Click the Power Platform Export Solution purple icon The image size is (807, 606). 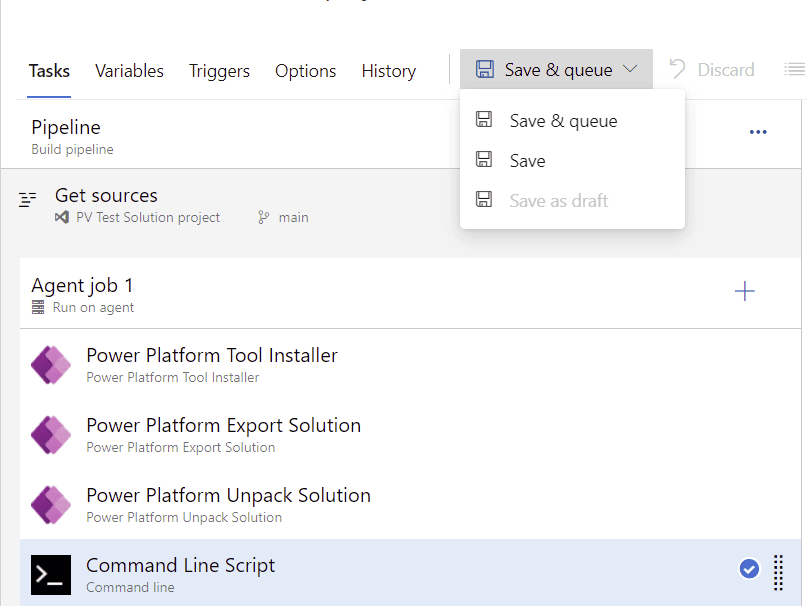pyautogui.click(x=51, y=435)
